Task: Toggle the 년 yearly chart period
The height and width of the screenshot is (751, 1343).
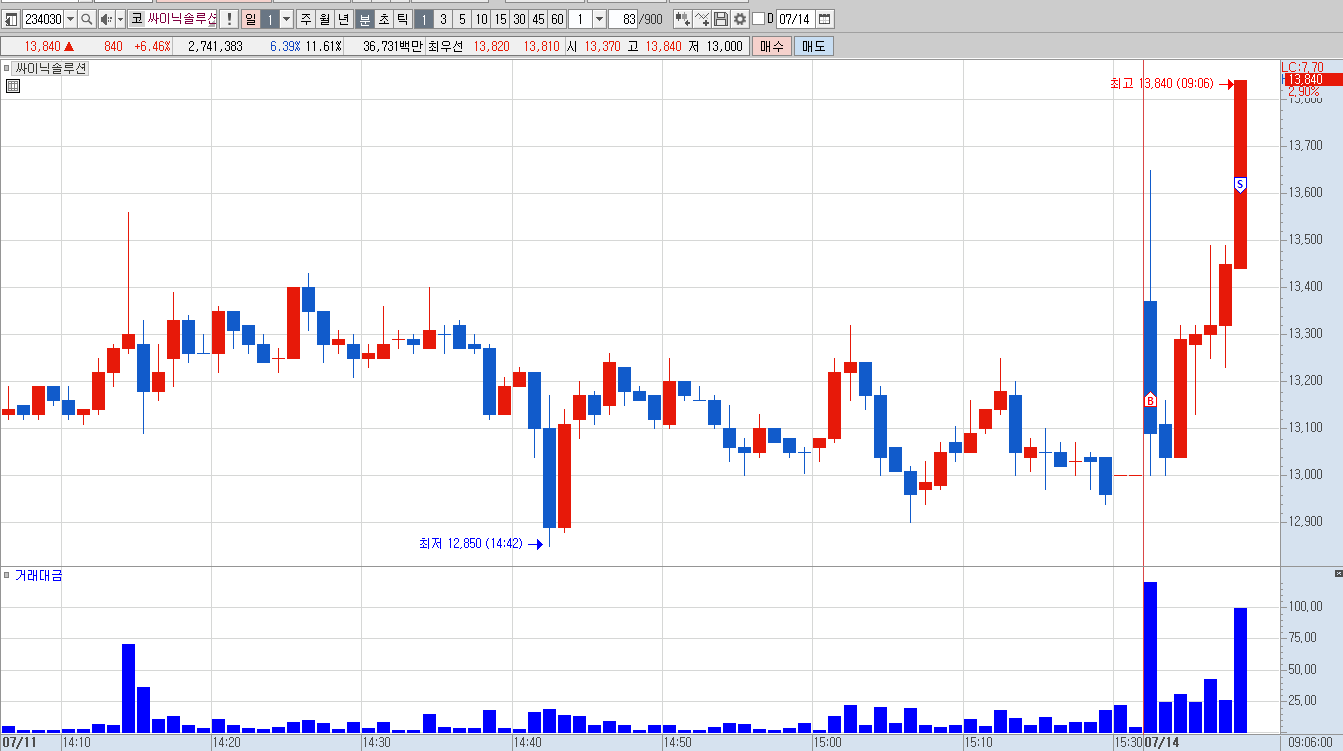Action: click(343, 19)
